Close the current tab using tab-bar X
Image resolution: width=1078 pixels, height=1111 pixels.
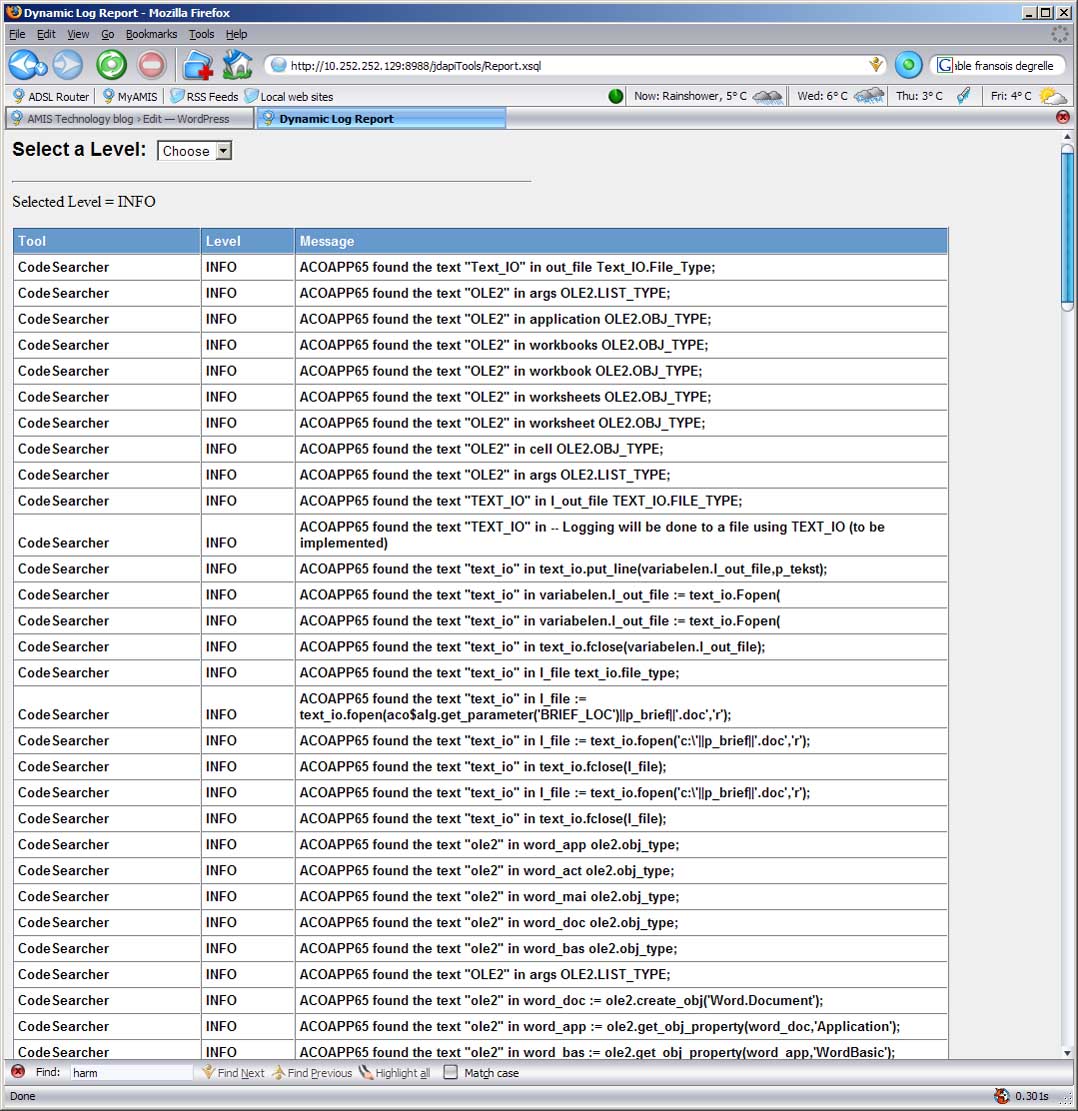(x=1063, y=118)
